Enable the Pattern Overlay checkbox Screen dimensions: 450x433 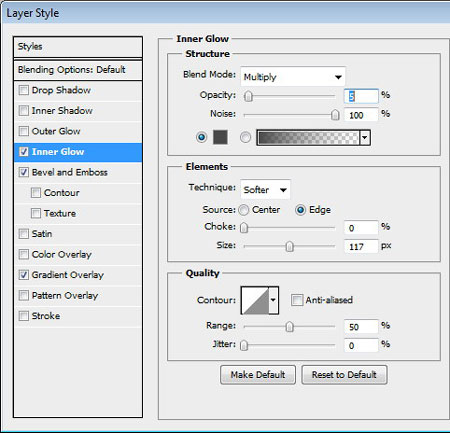tap(23, 296)
